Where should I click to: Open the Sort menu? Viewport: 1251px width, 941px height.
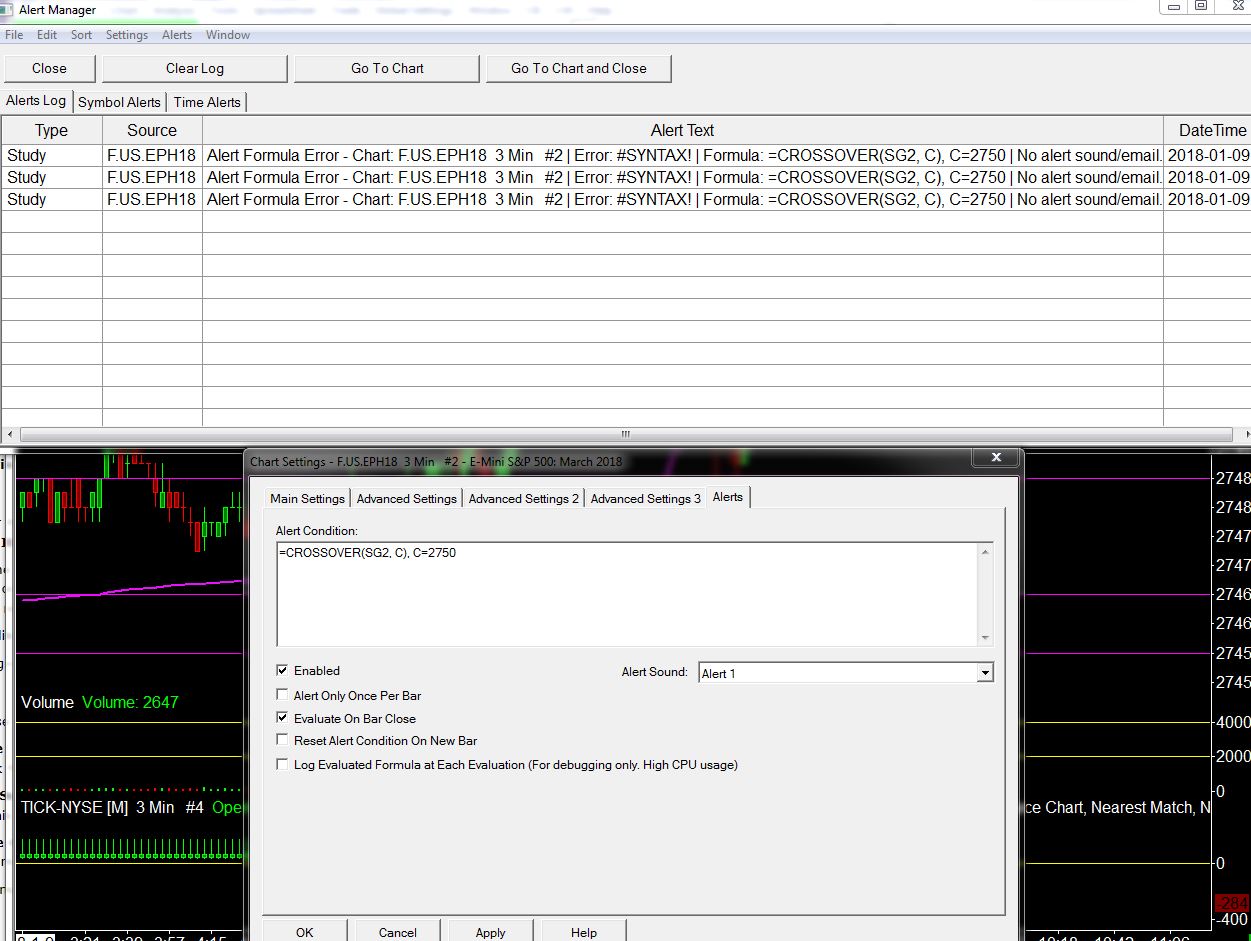(x=81, y=35)
